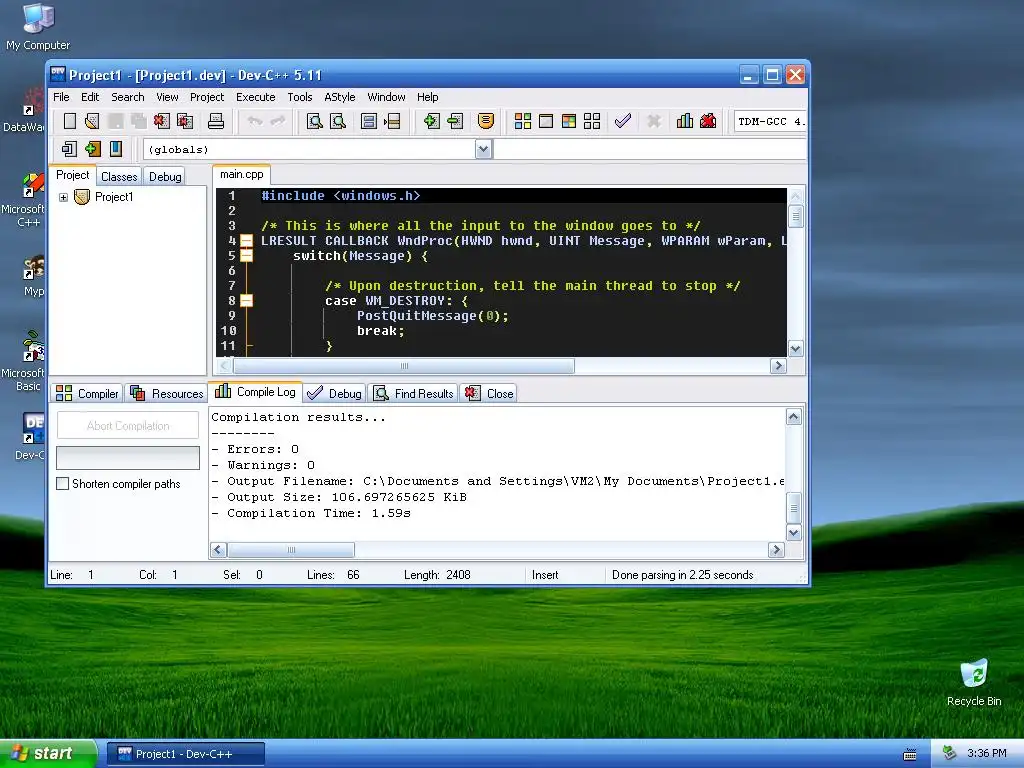Click the Open project or file icon
Viewport: 1024px width, 768px height.
pyautogui.click(x=92, y=121)
